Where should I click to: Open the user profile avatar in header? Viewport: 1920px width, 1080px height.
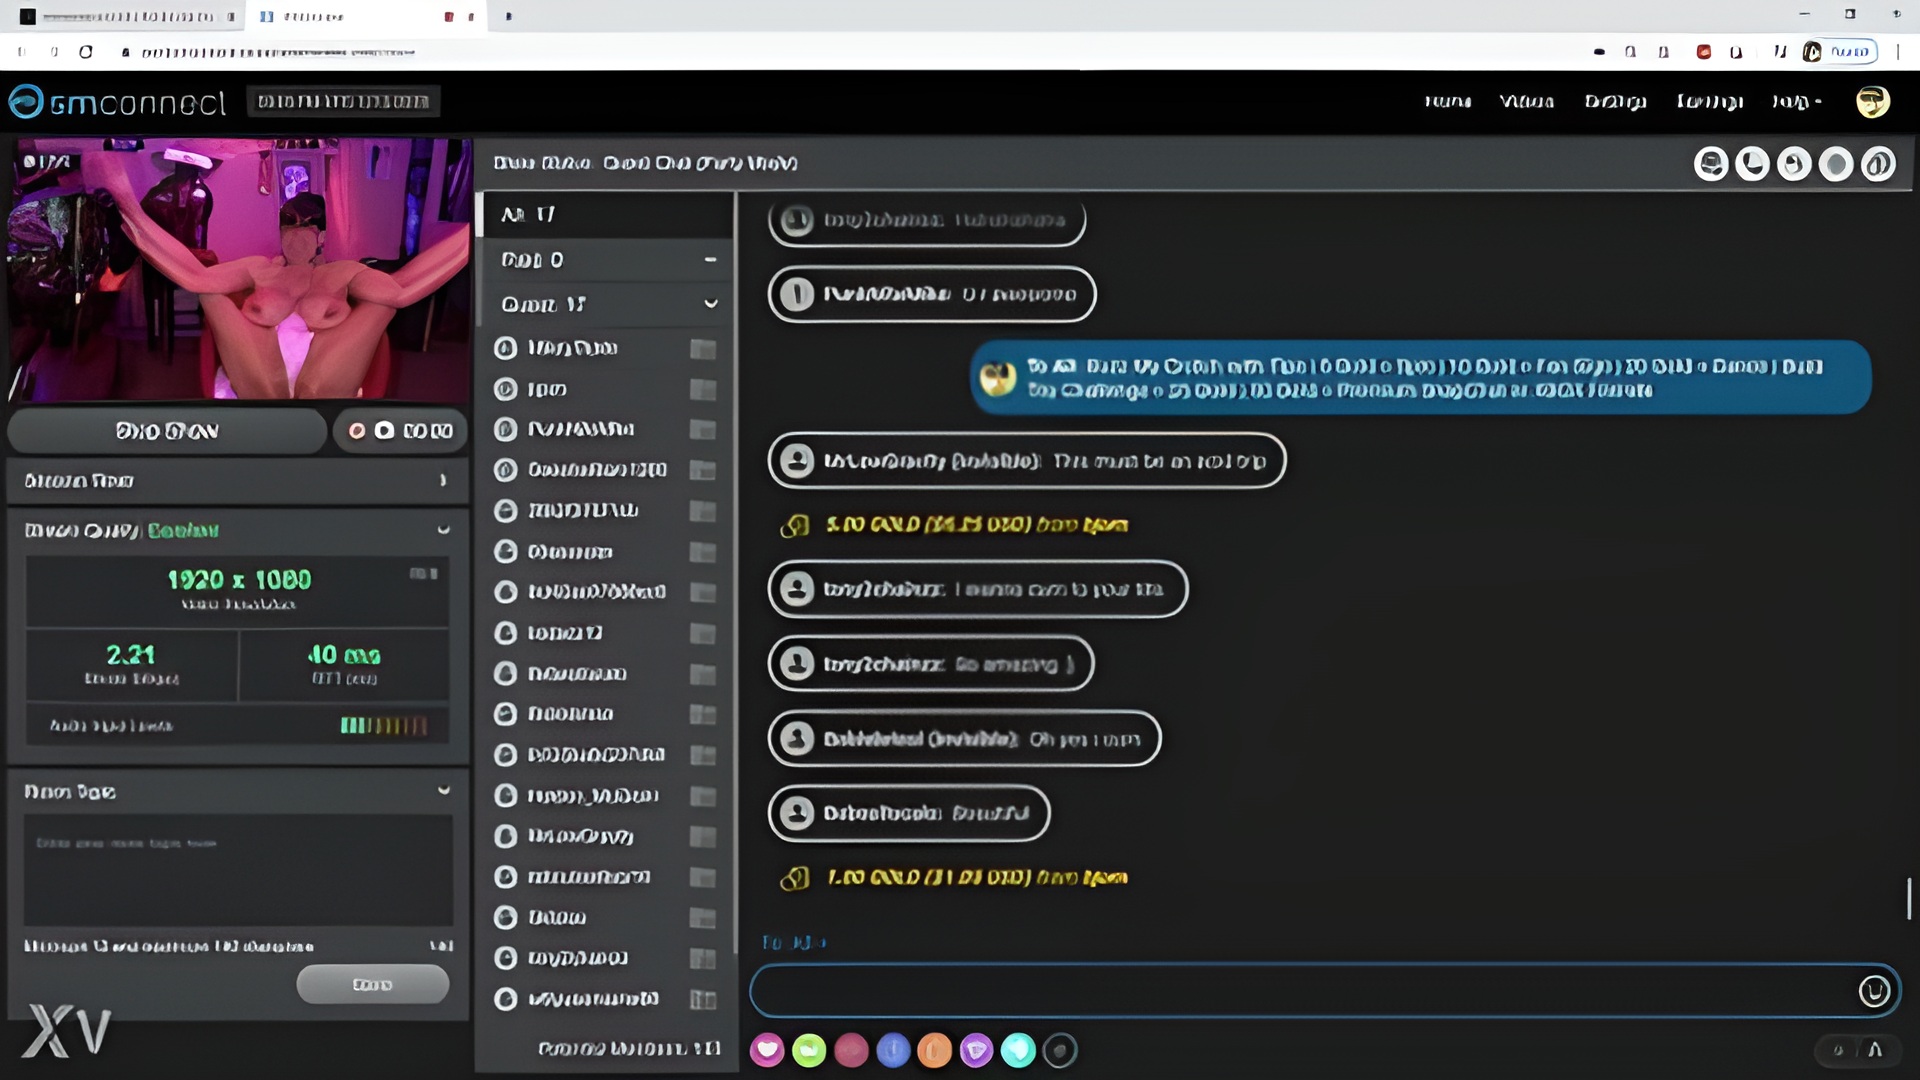1872,101
